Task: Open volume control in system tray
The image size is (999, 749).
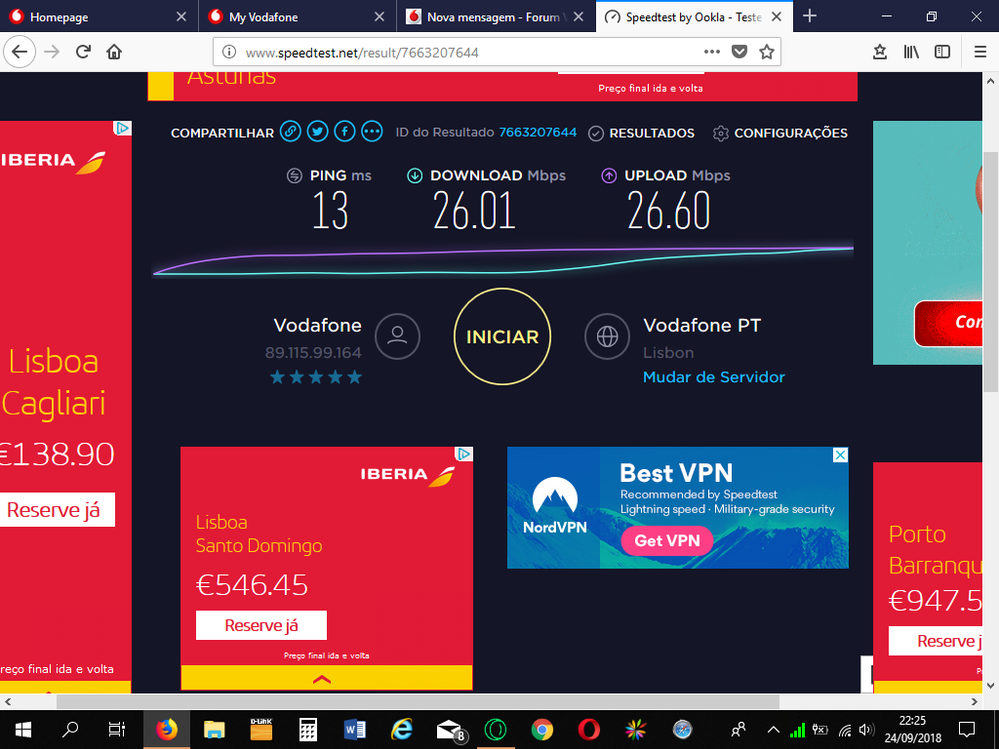Action: (866, 730)
